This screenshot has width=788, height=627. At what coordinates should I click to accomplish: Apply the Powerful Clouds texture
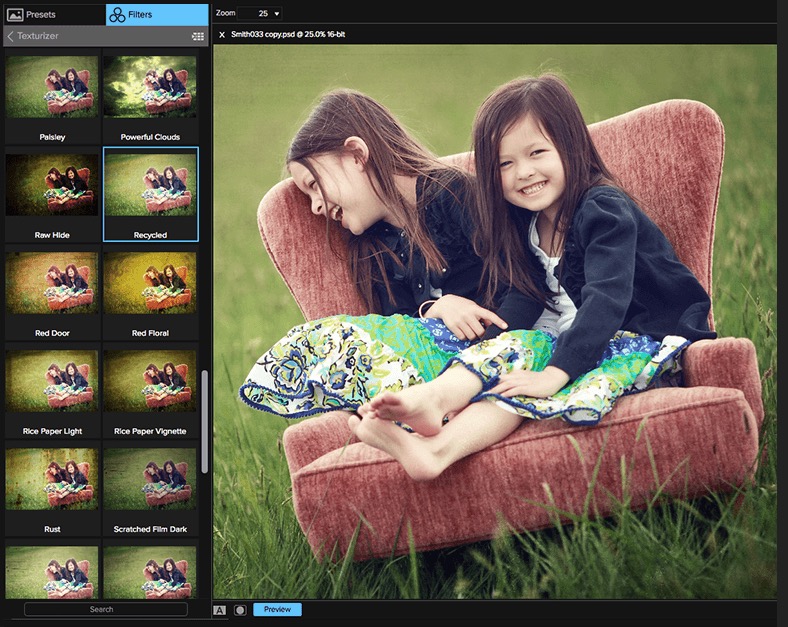(x=150, y=88)
